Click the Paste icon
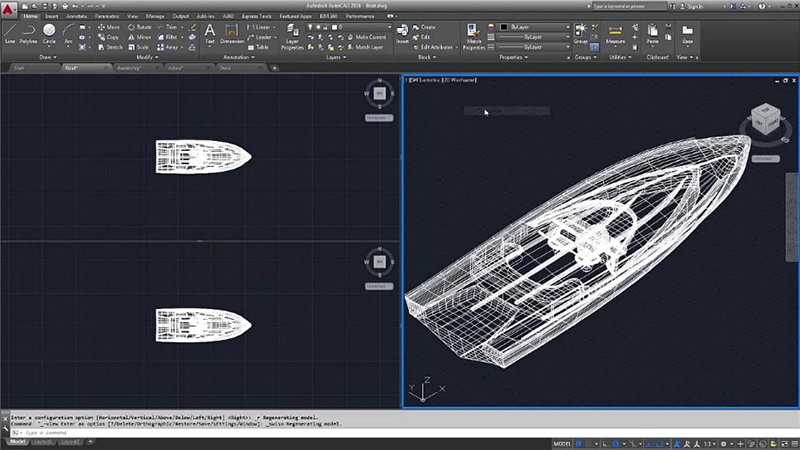The width and height of the screenshot is (800, 450). pos(652,34)
